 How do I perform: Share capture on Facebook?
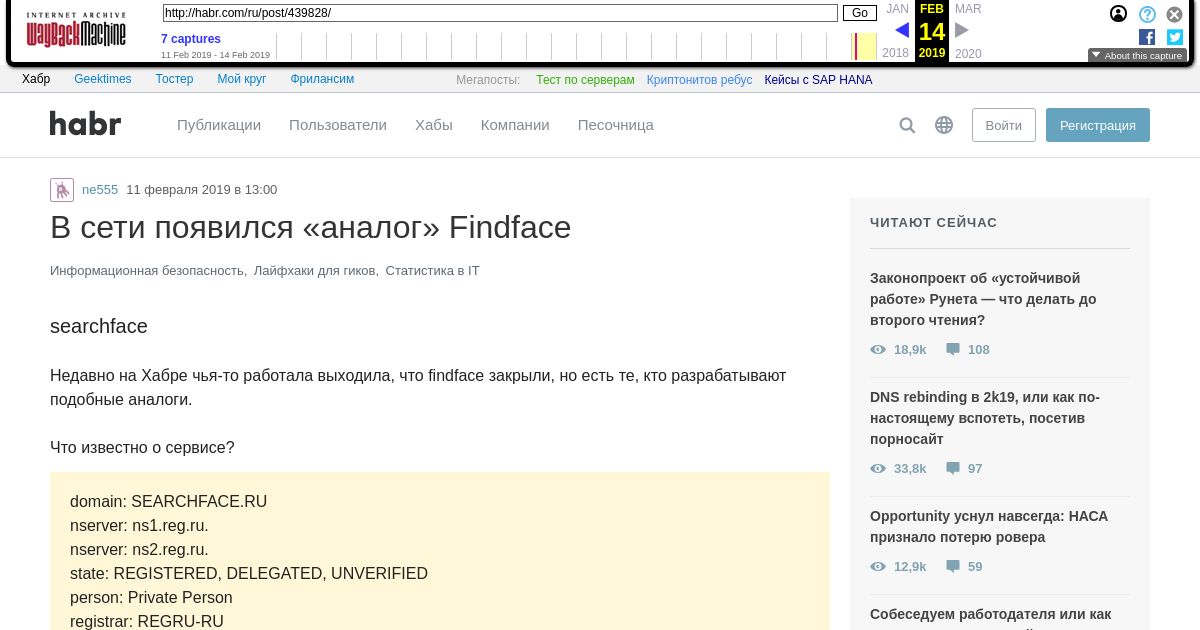click(1147, 37)
